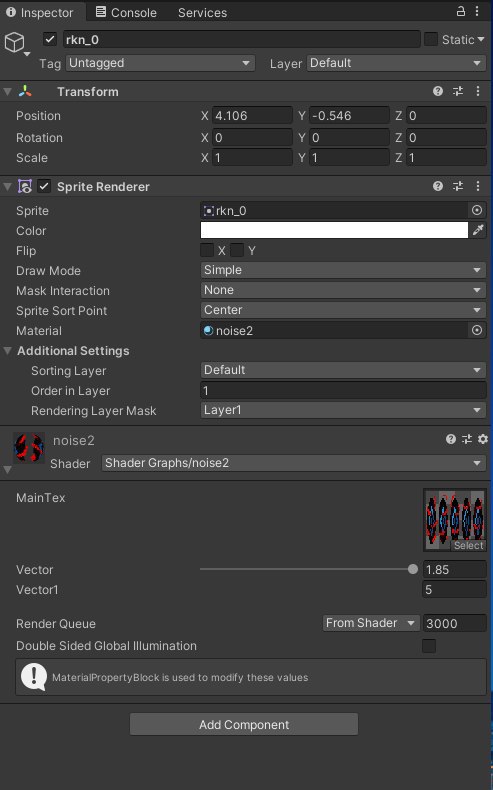The image size is (493, 790).
Task: Click Position Z field
Action: [446, 115]
